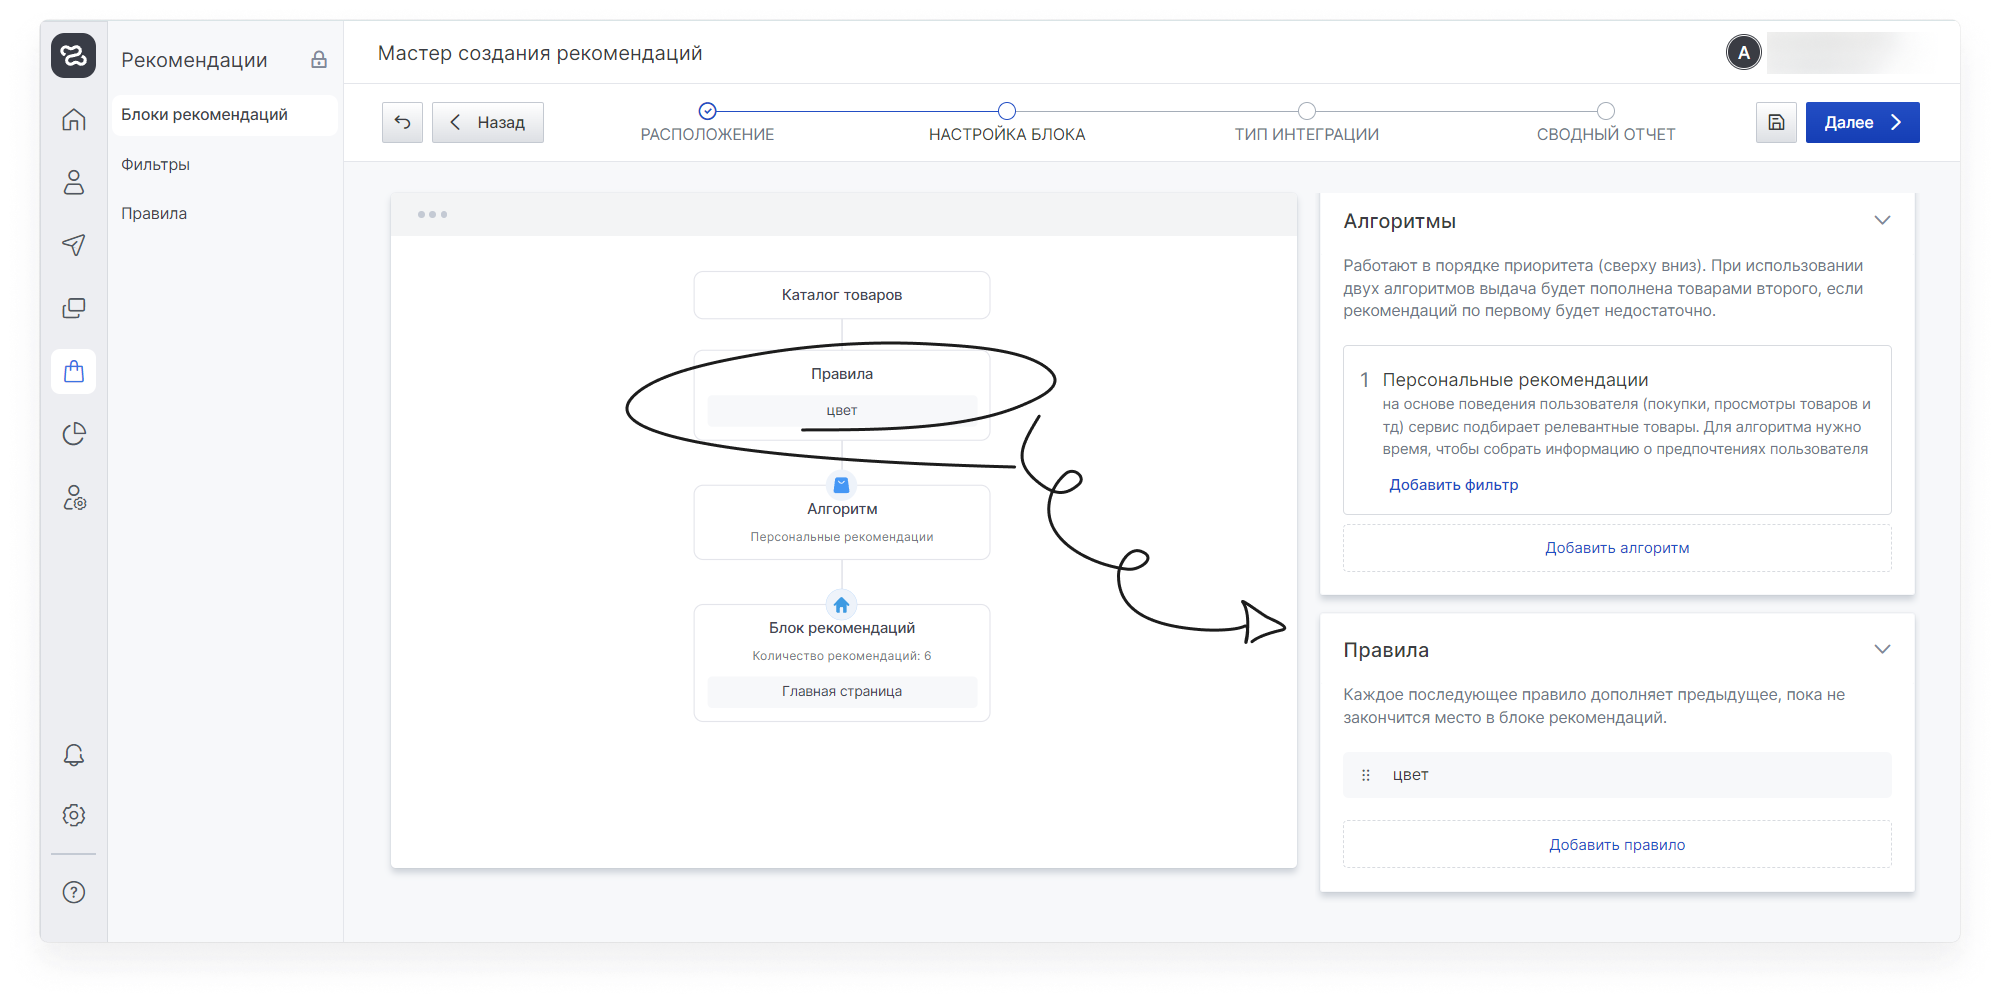Collapse the Алгоритмы panel chevron

pos(1882,220)
